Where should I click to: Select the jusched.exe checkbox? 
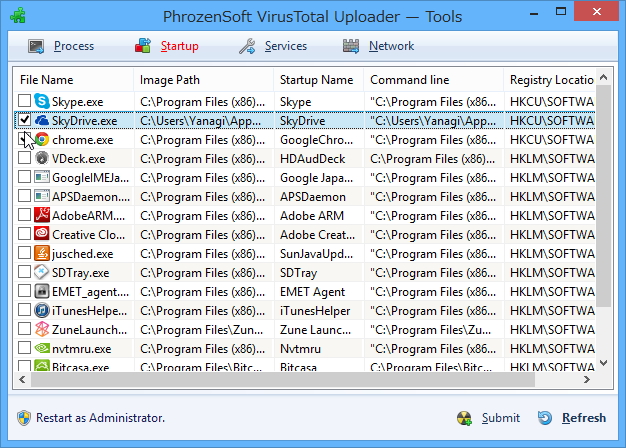pyautogui.click(x=24, y=252)
